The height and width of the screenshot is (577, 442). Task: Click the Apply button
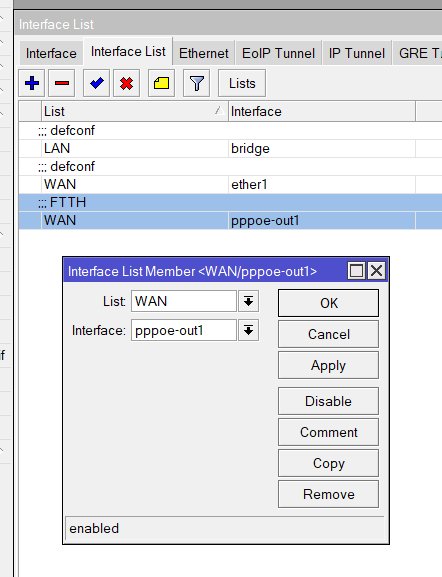328,365
